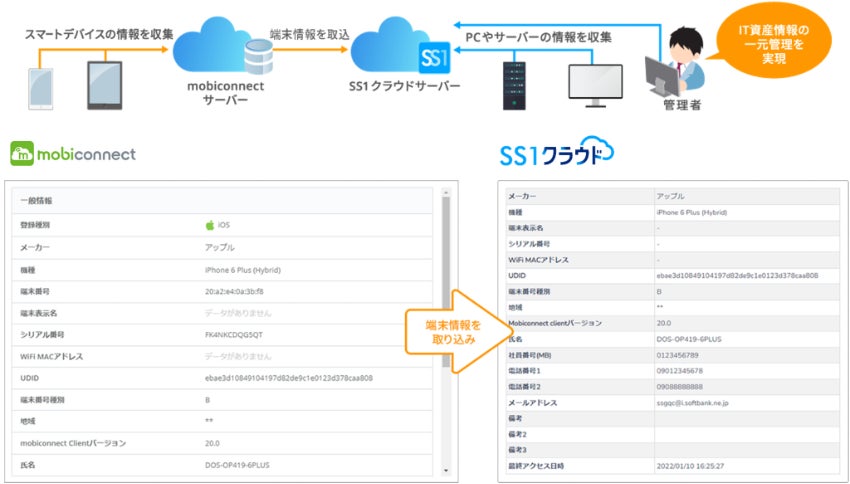Click 端末番号種別 label in mobiconnect panel
Screen dimensions: 850x484
pyautogui.click(x=42, y=400)
